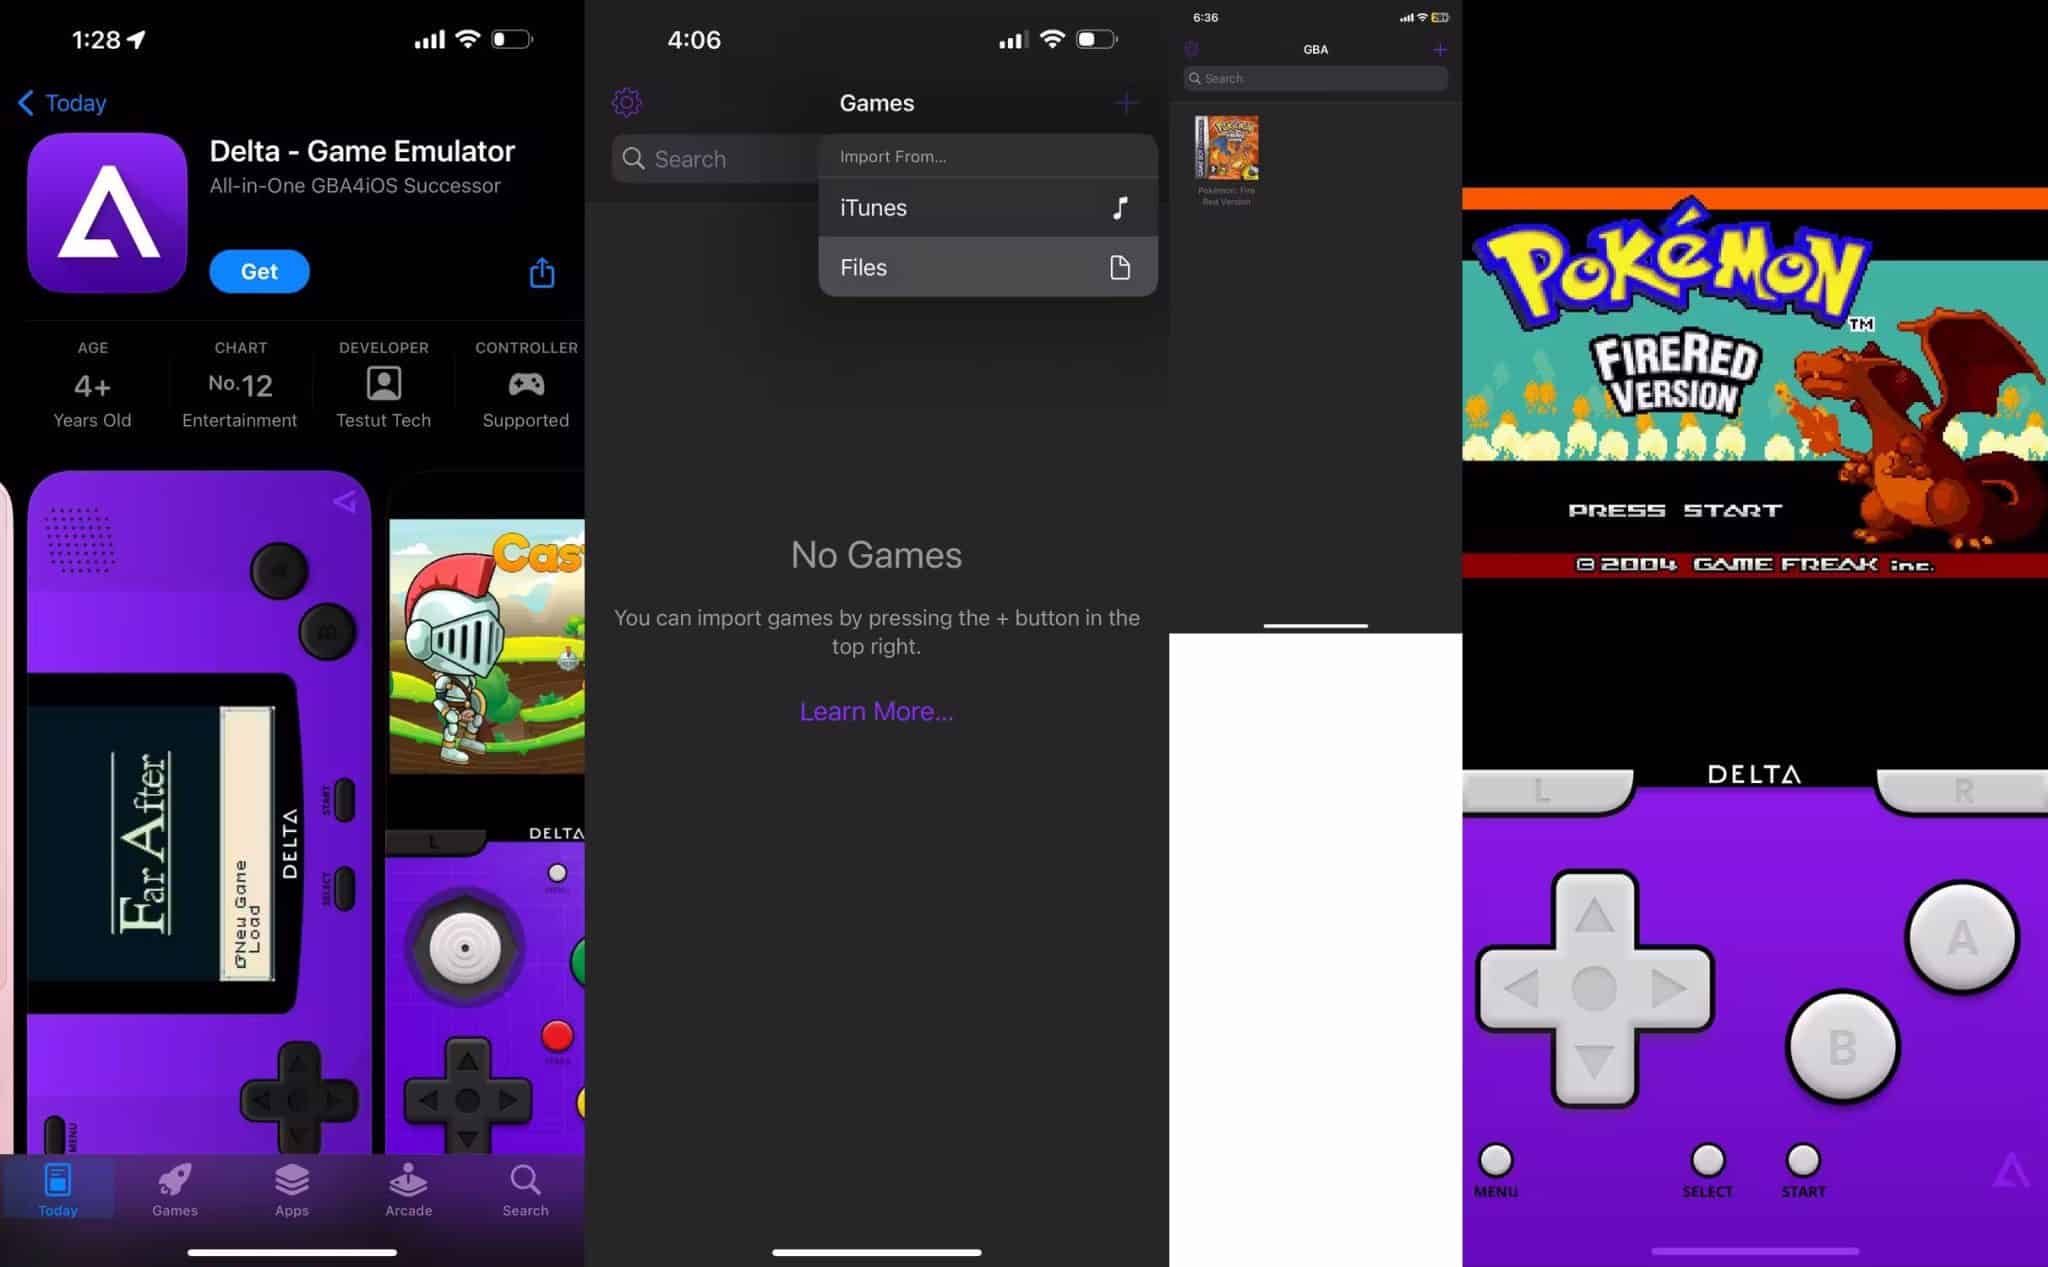The height and width of the screenshot is (1267, 2048).
Task: Tap the iTunes music note icon
Action: pos(1120,208)
